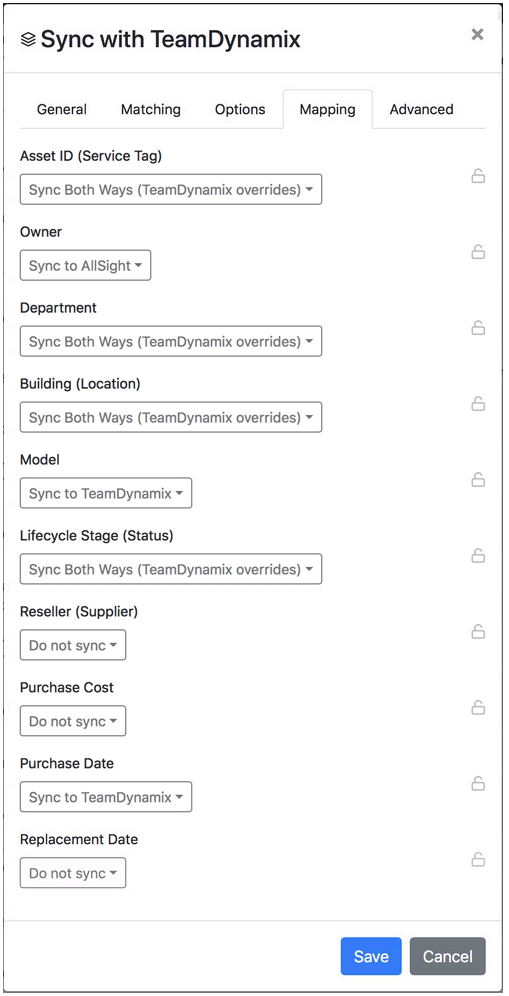This screenshot has height=996, width=509.
Task: Click the Department row lock icon
Action: click(x=478, y=328)
